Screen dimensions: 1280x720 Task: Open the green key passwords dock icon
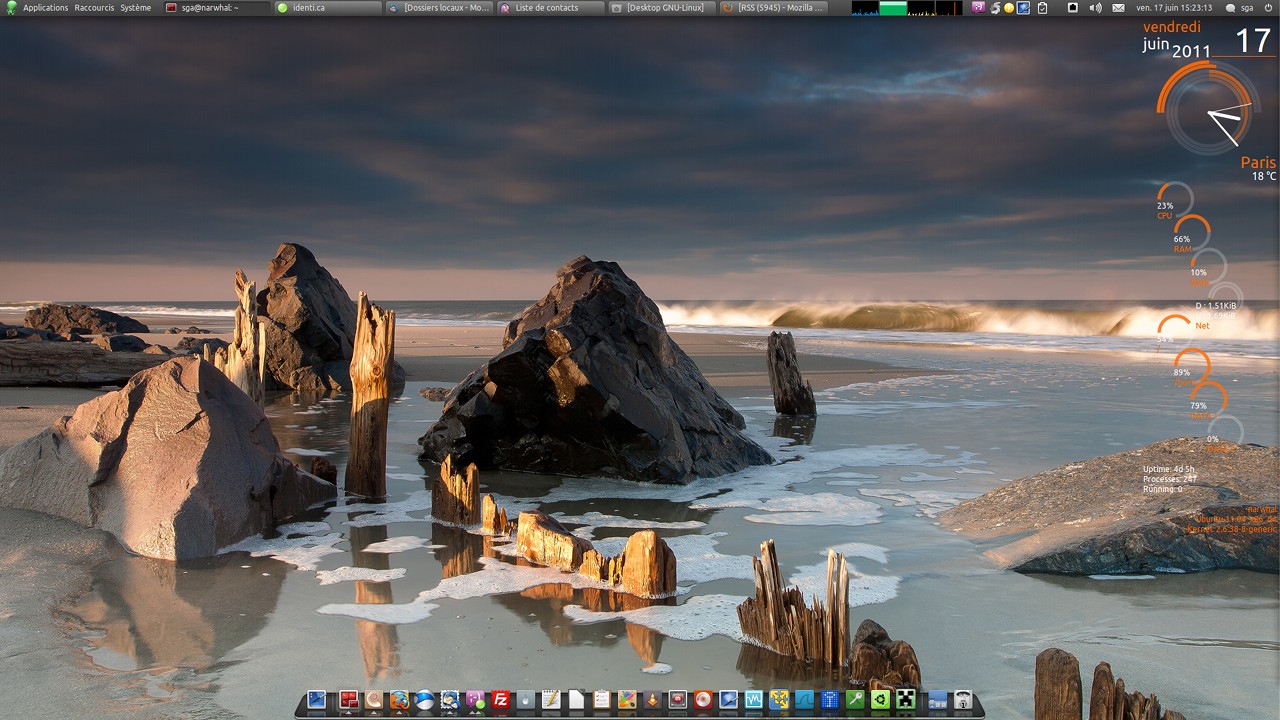click(x=855, y=700)
